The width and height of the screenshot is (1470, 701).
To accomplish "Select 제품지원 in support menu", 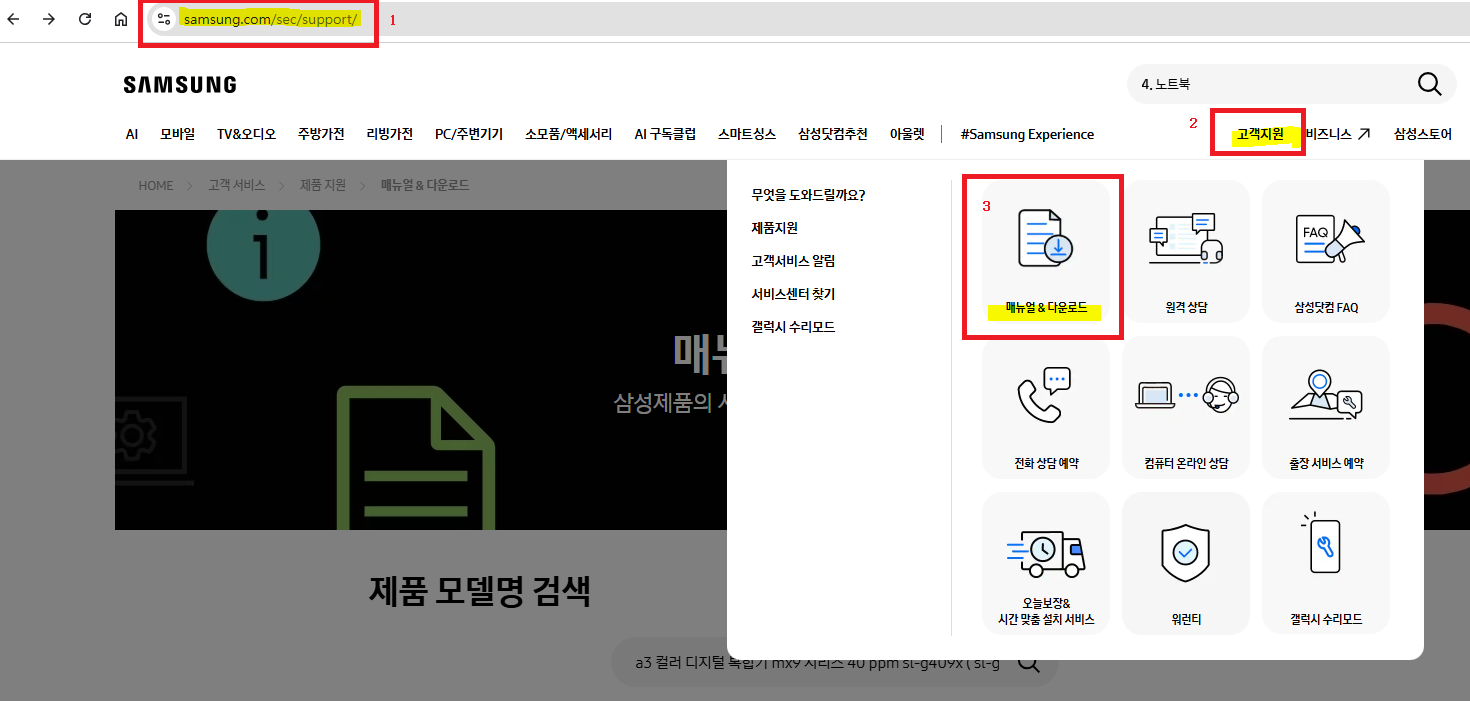I will click(x=775, y=228).
